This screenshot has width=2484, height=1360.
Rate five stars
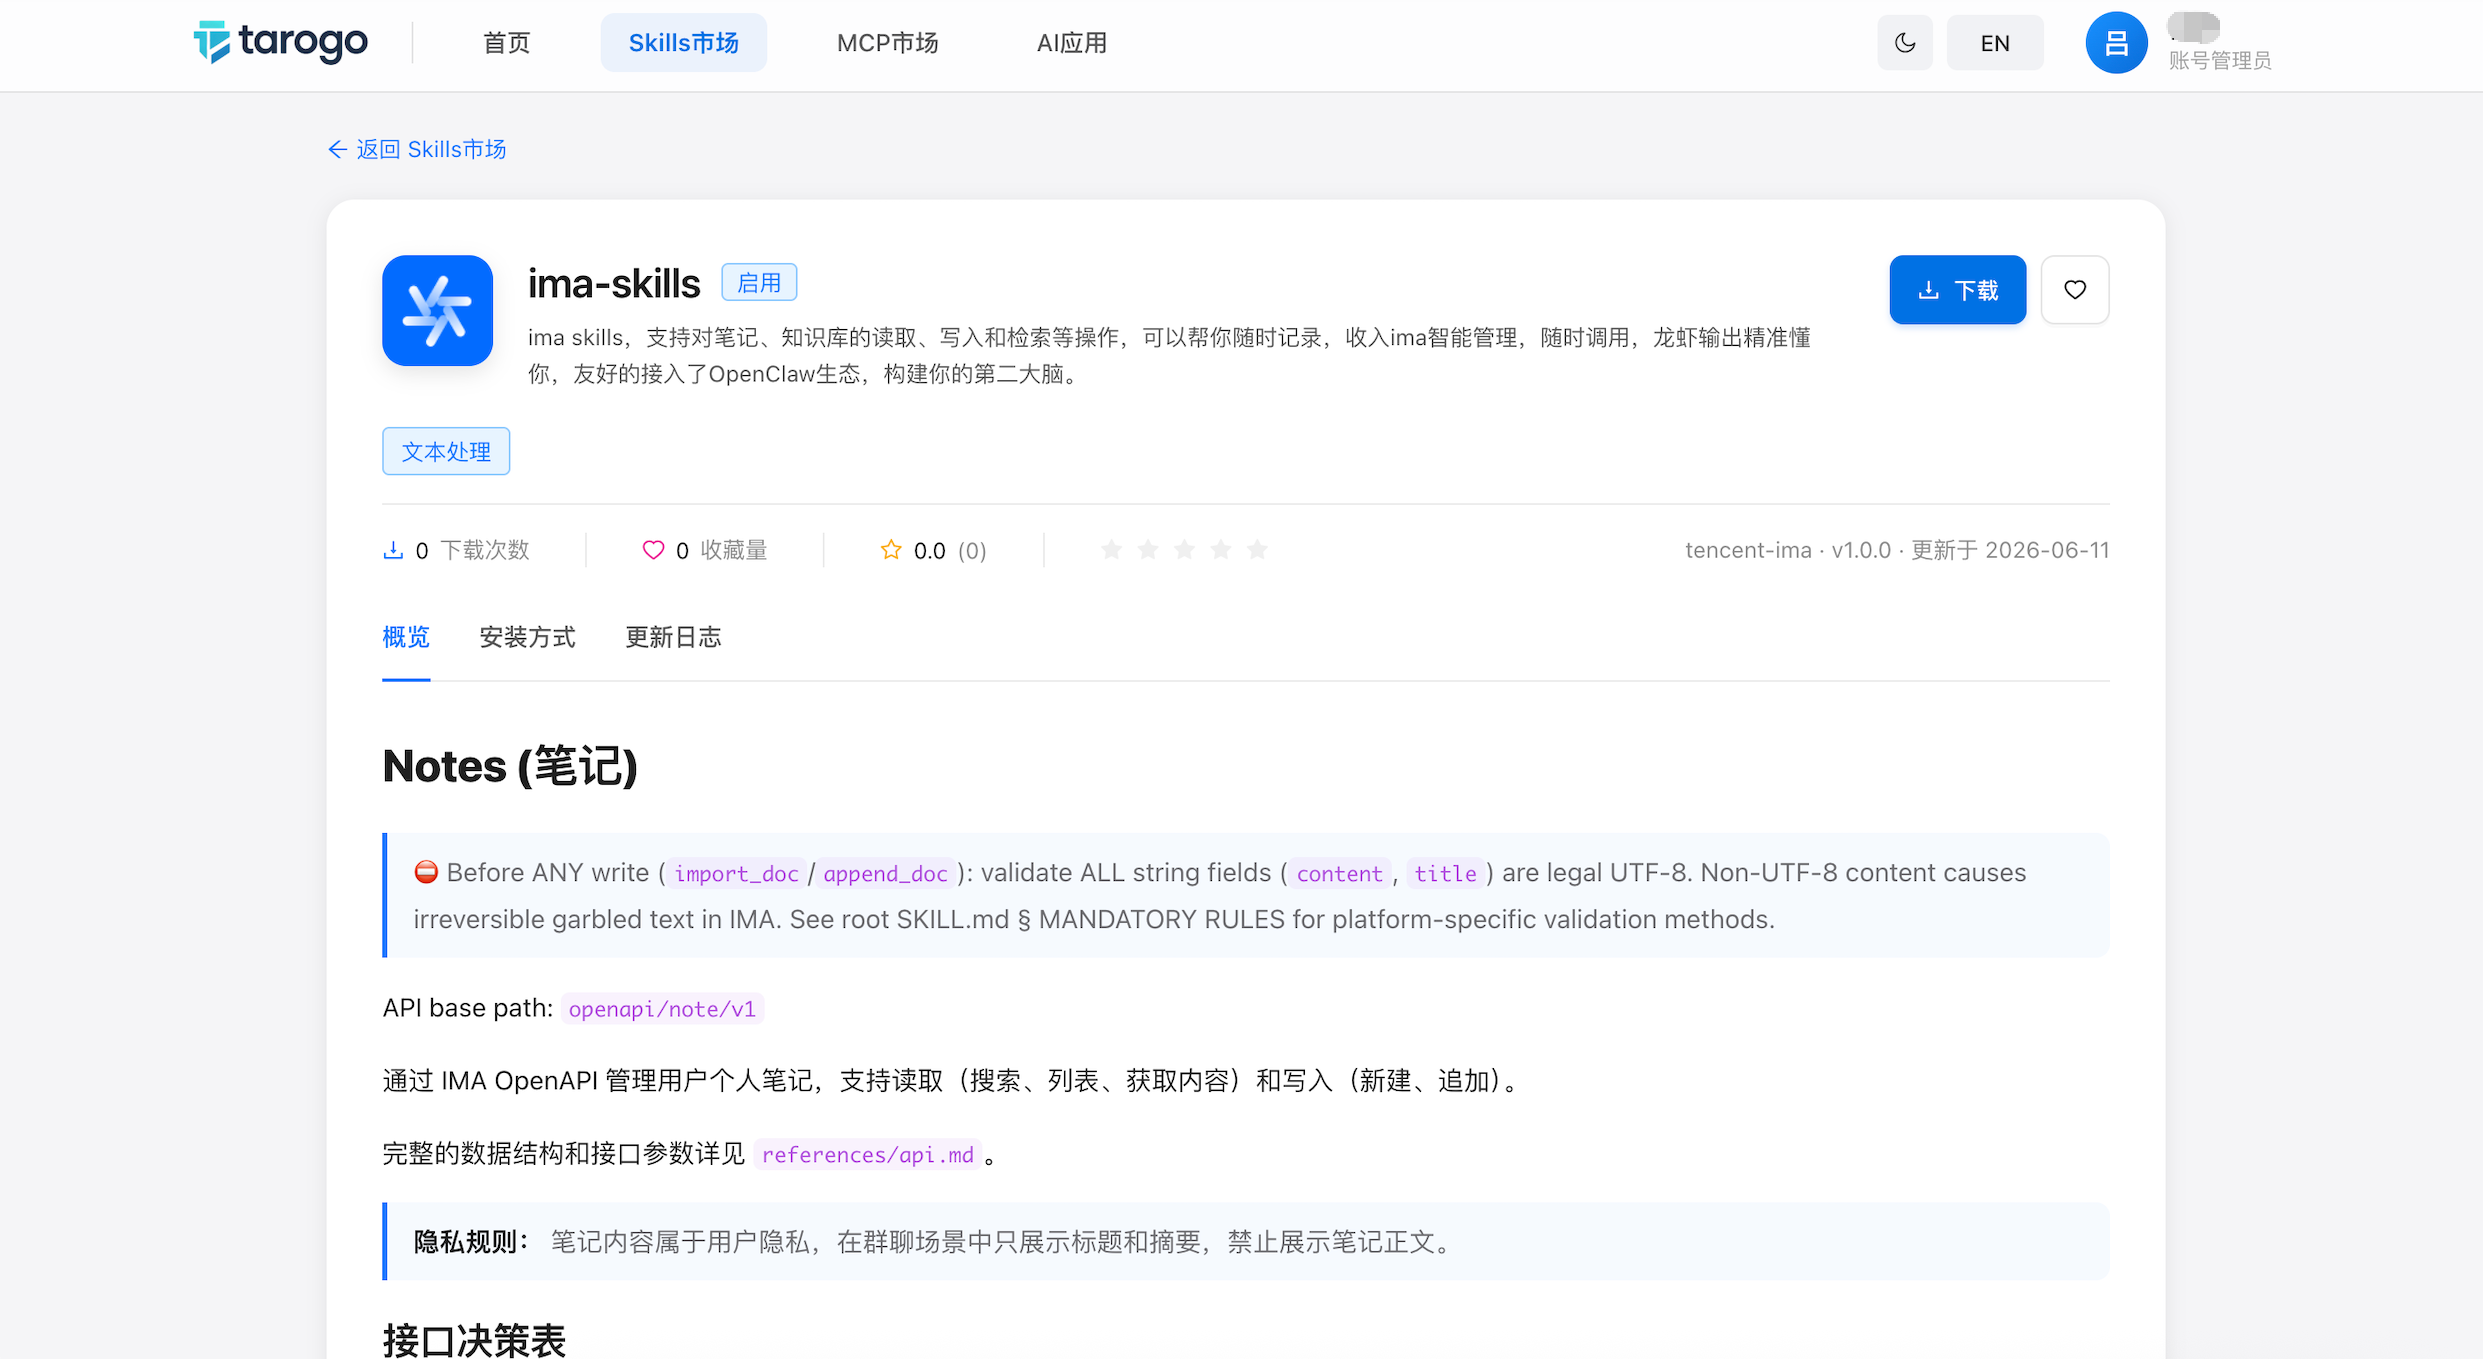[1257, 549]
